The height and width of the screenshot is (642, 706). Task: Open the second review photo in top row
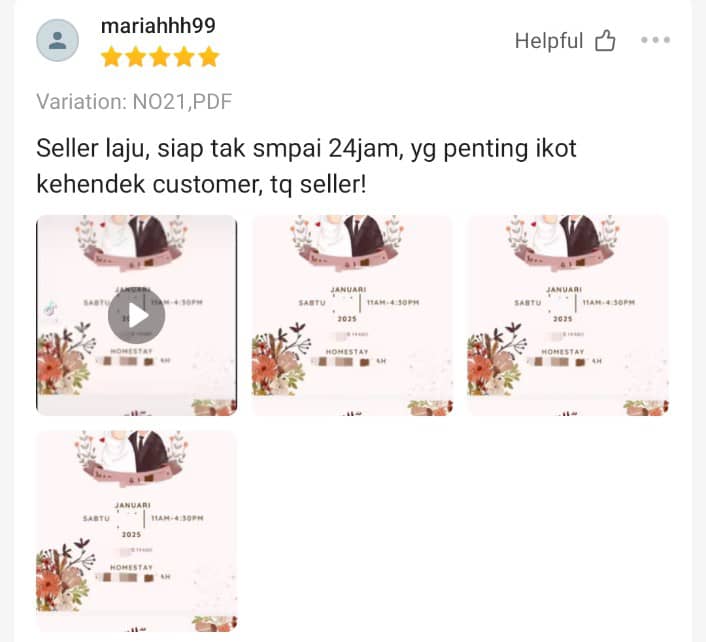click(x=352, y=315)
